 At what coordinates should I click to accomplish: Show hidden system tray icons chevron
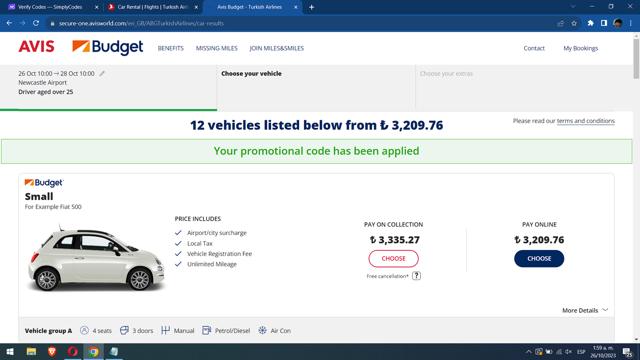click(x=529, y=351)
